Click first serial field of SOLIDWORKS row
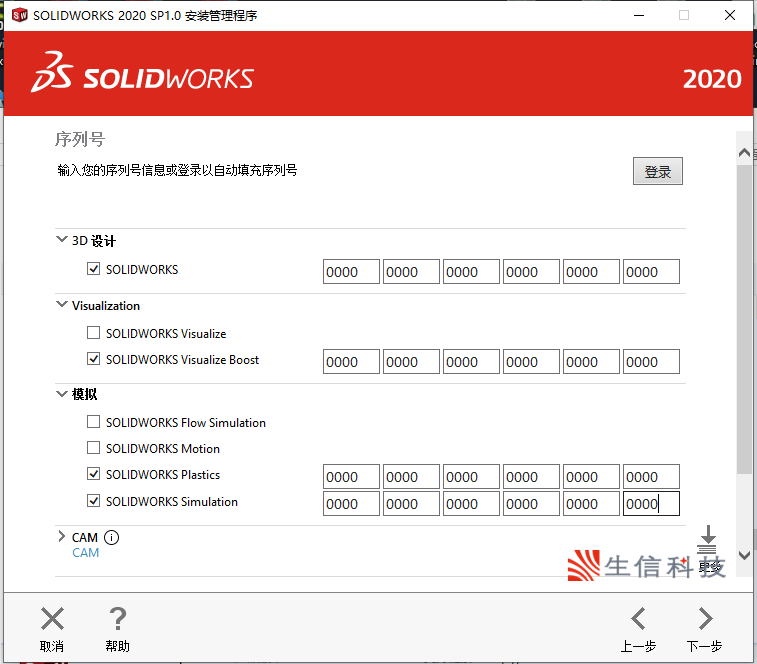The image size is (757, 664). pyautogui.click(x=351, y=272)
